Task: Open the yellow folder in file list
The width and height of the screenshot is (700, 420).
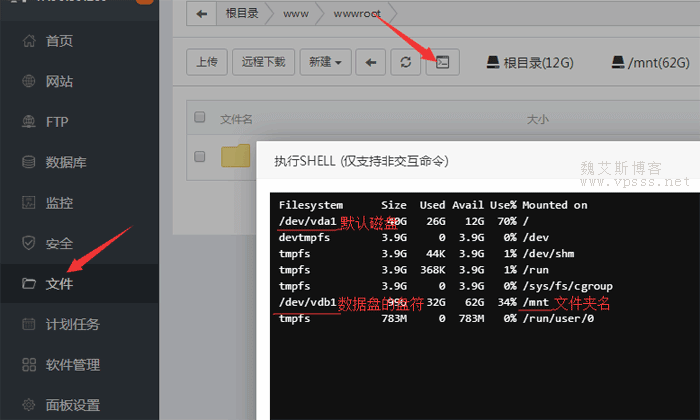Action: (x=236, y=156)
